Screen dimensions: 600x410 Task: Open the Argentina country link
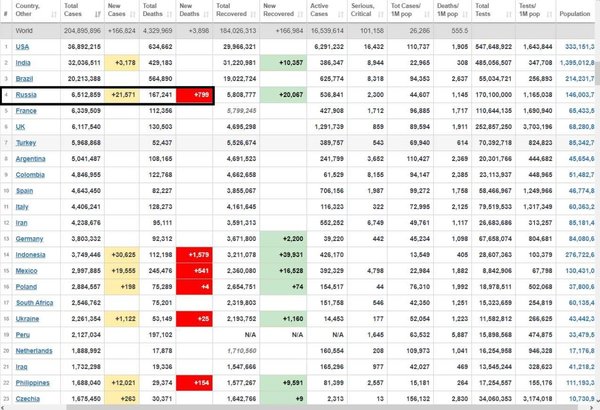pyautogui.click(x=30, y=159)
